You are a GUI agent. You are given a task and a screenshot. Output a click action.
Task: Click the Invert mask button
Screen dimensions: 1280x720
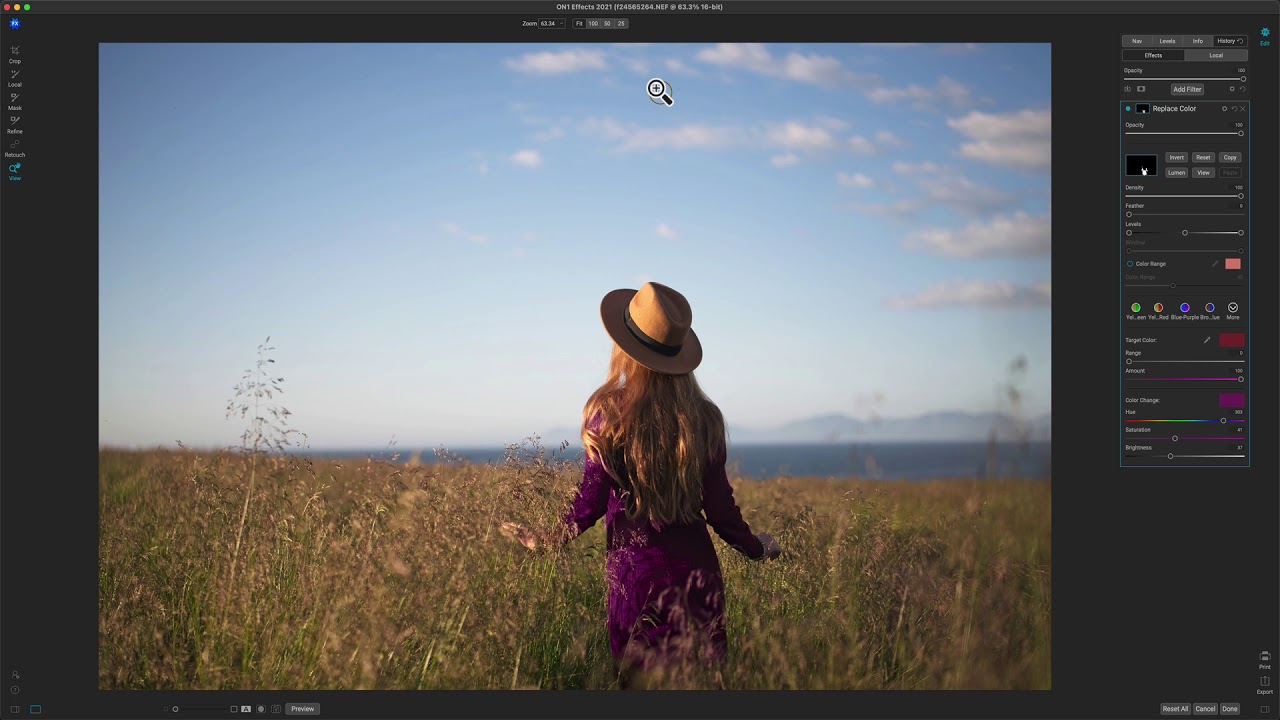(x=1176, y=157)
